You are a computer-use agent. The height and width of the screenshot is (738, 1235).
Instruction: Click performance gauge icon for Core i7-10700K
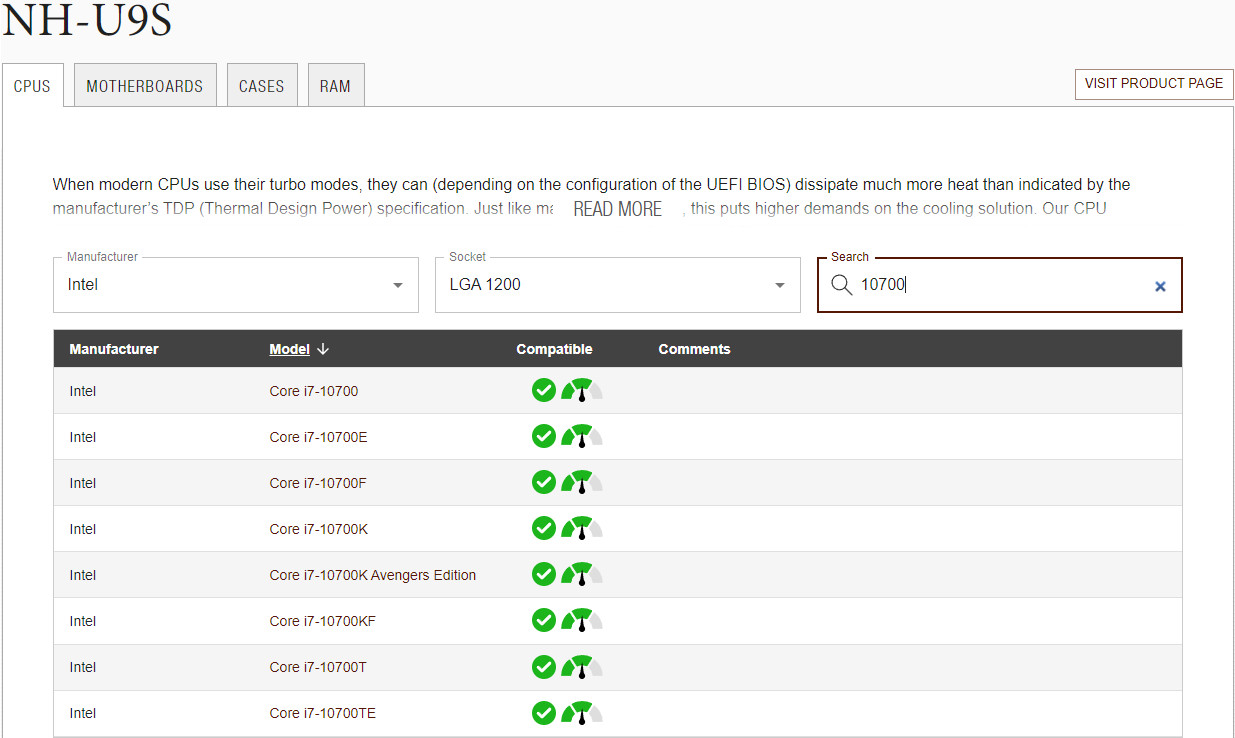(x=581, y=528)
